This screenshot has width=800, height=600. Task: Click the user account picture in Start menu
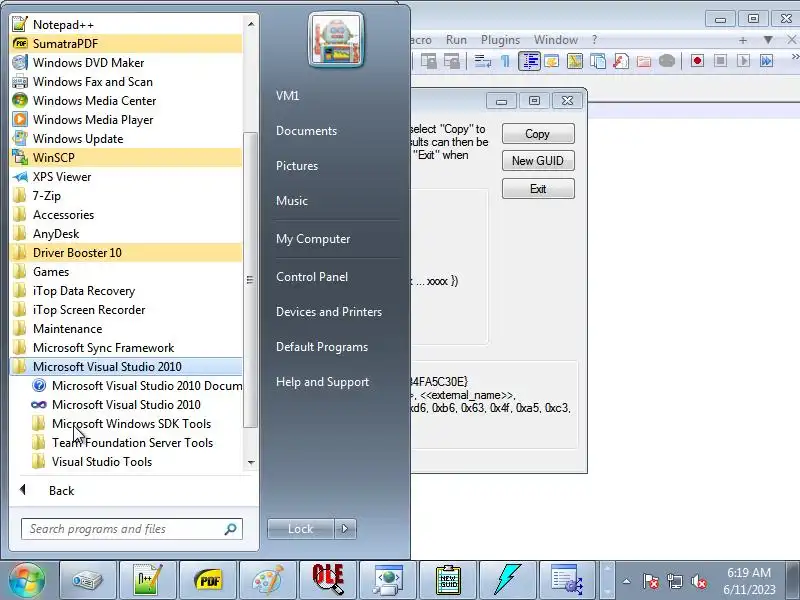[336, 41]
